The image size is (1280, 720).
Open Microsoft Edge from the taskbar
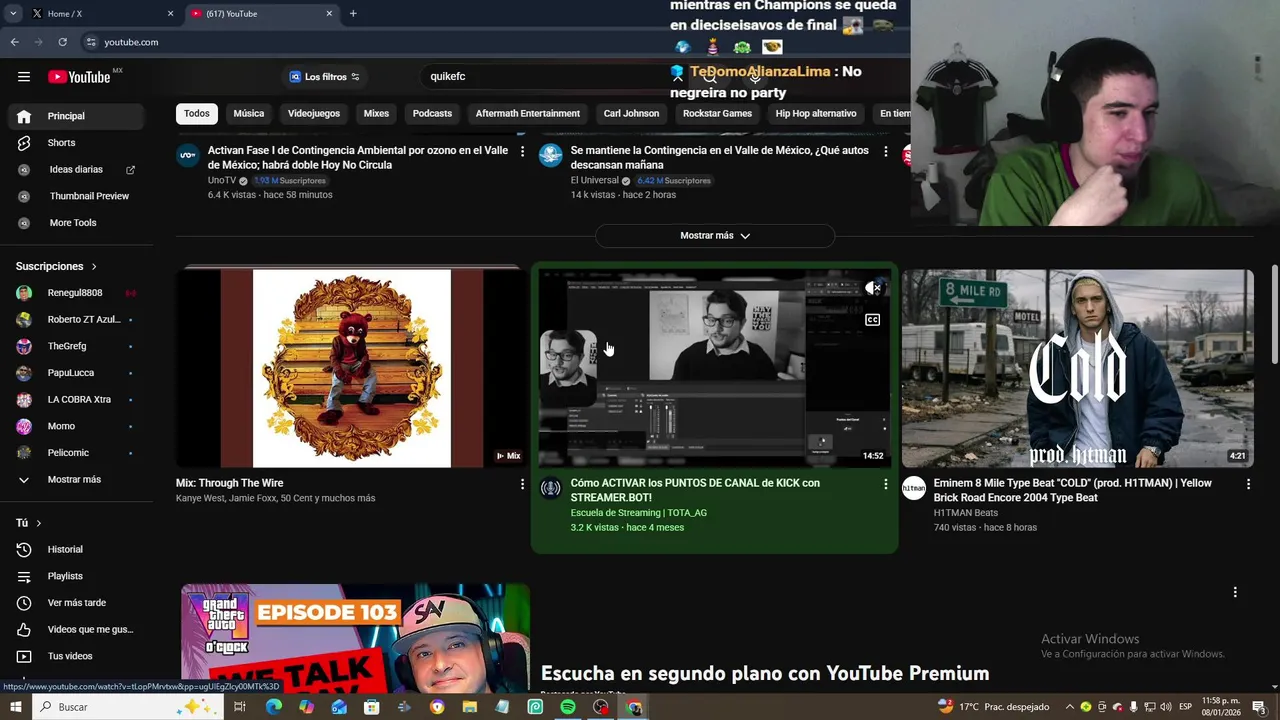pos(273,707)
